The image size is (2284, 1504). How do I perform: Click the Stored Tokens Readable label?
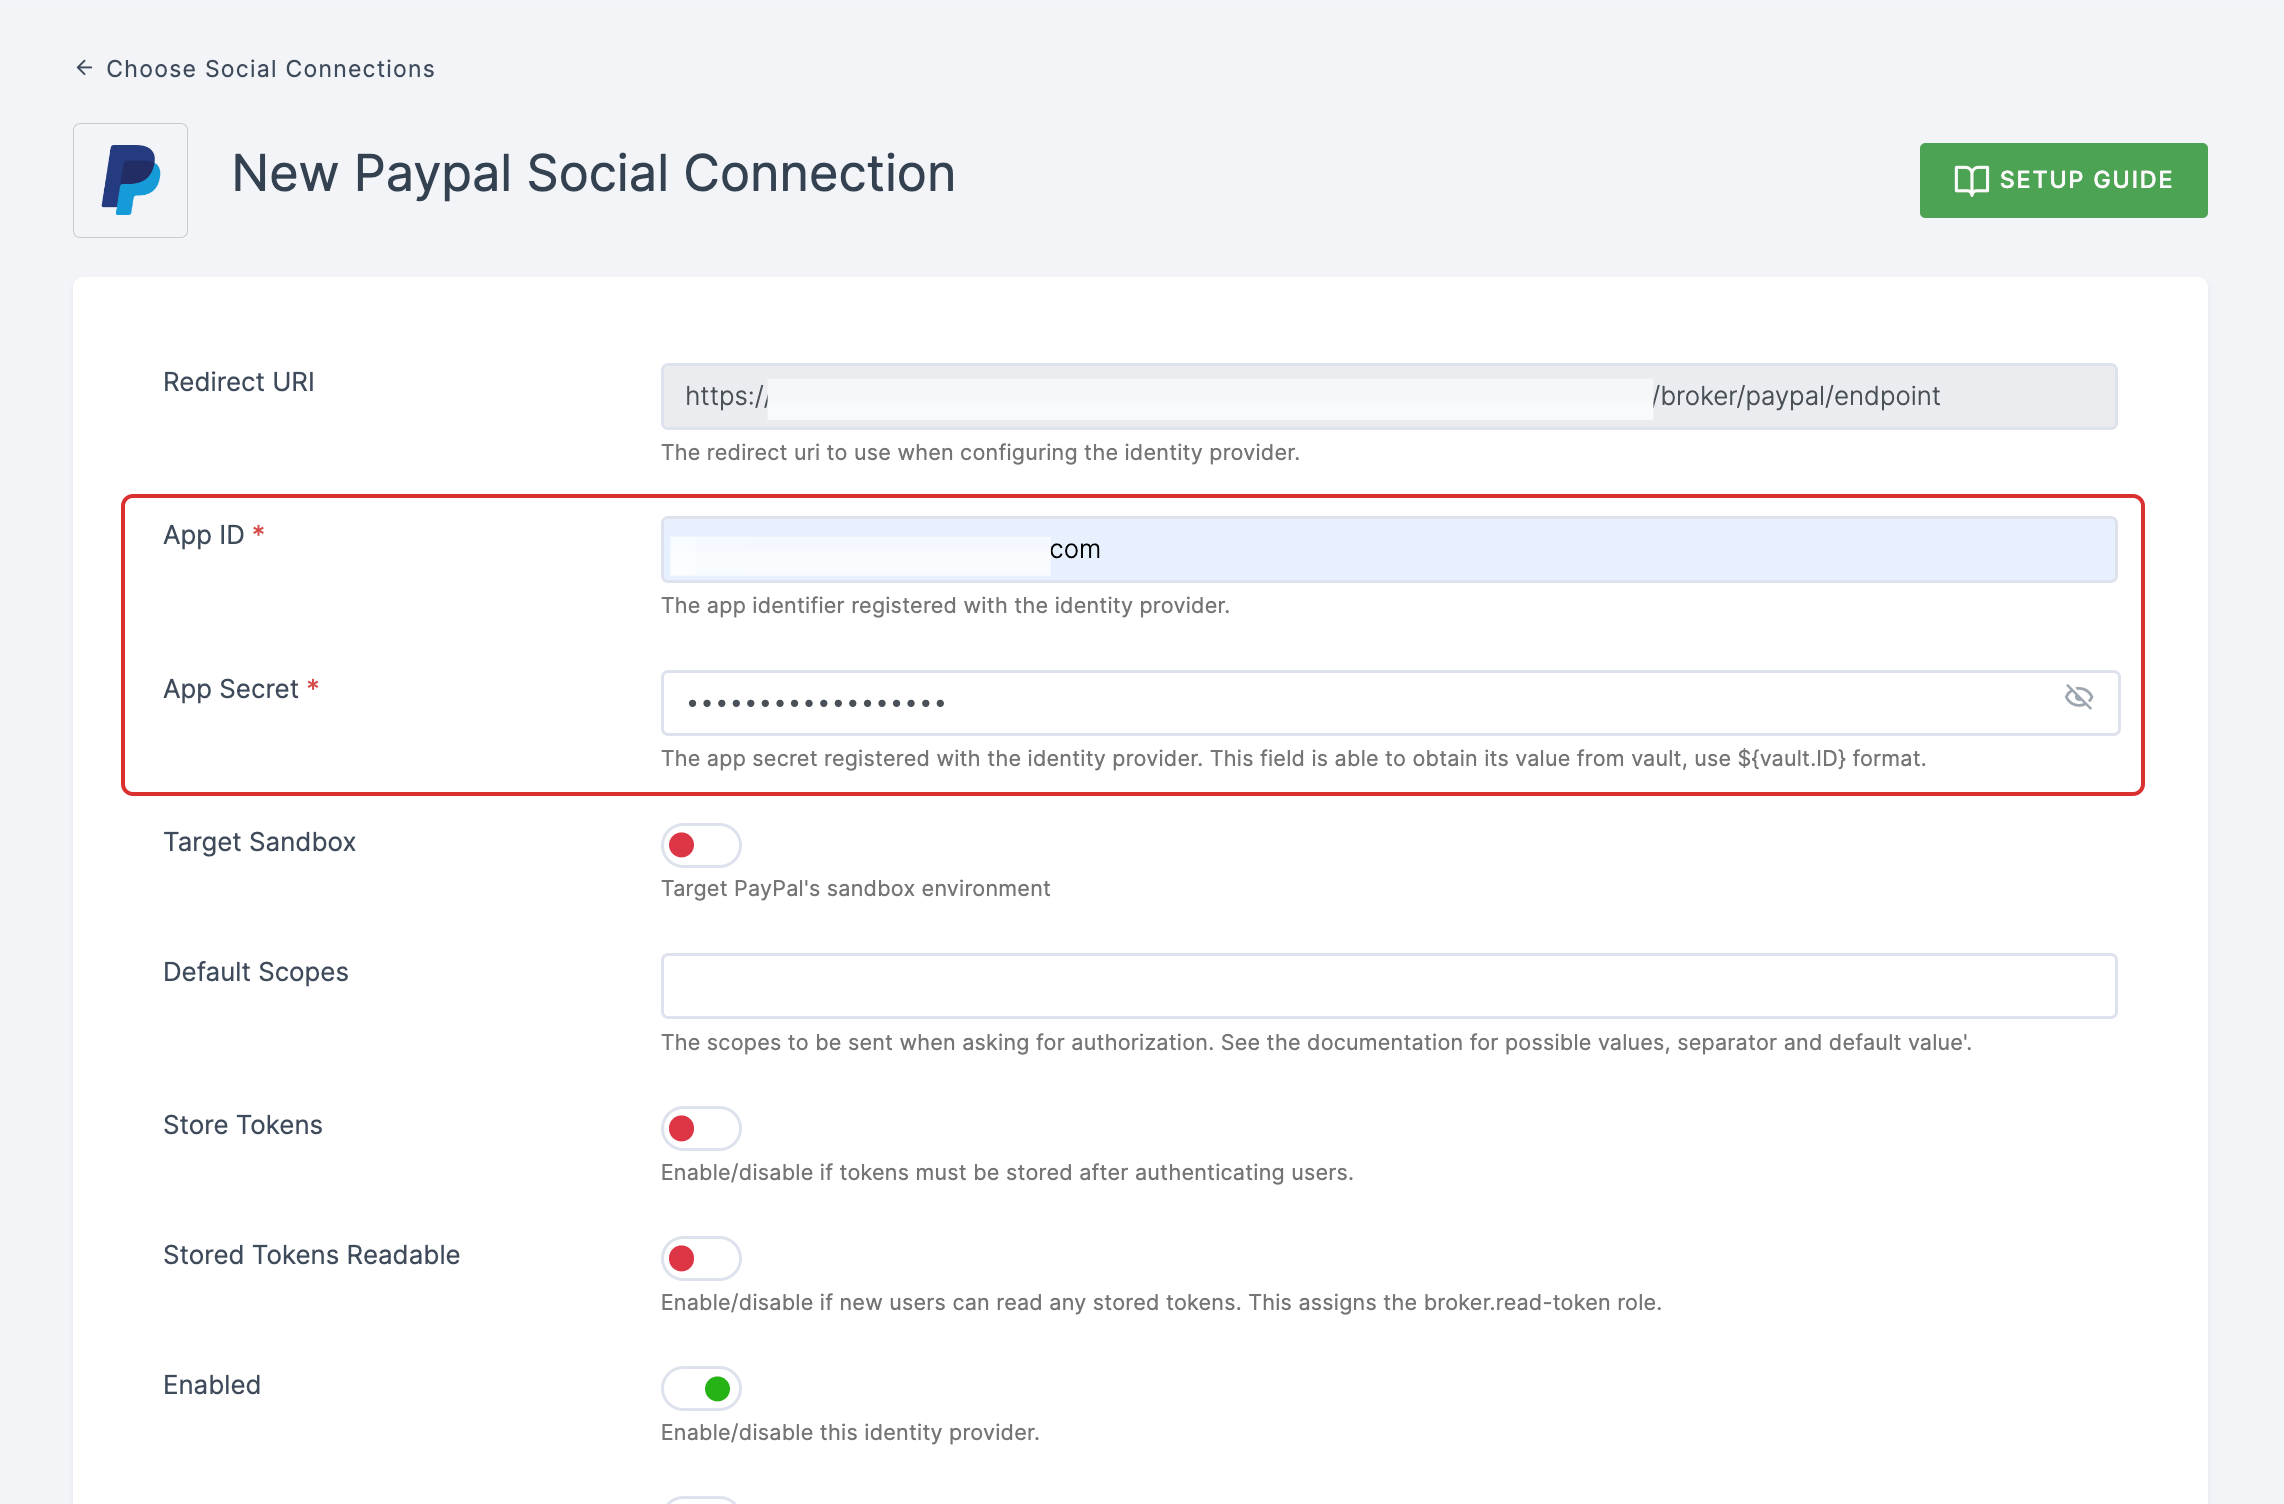[x=312, y=1255]
